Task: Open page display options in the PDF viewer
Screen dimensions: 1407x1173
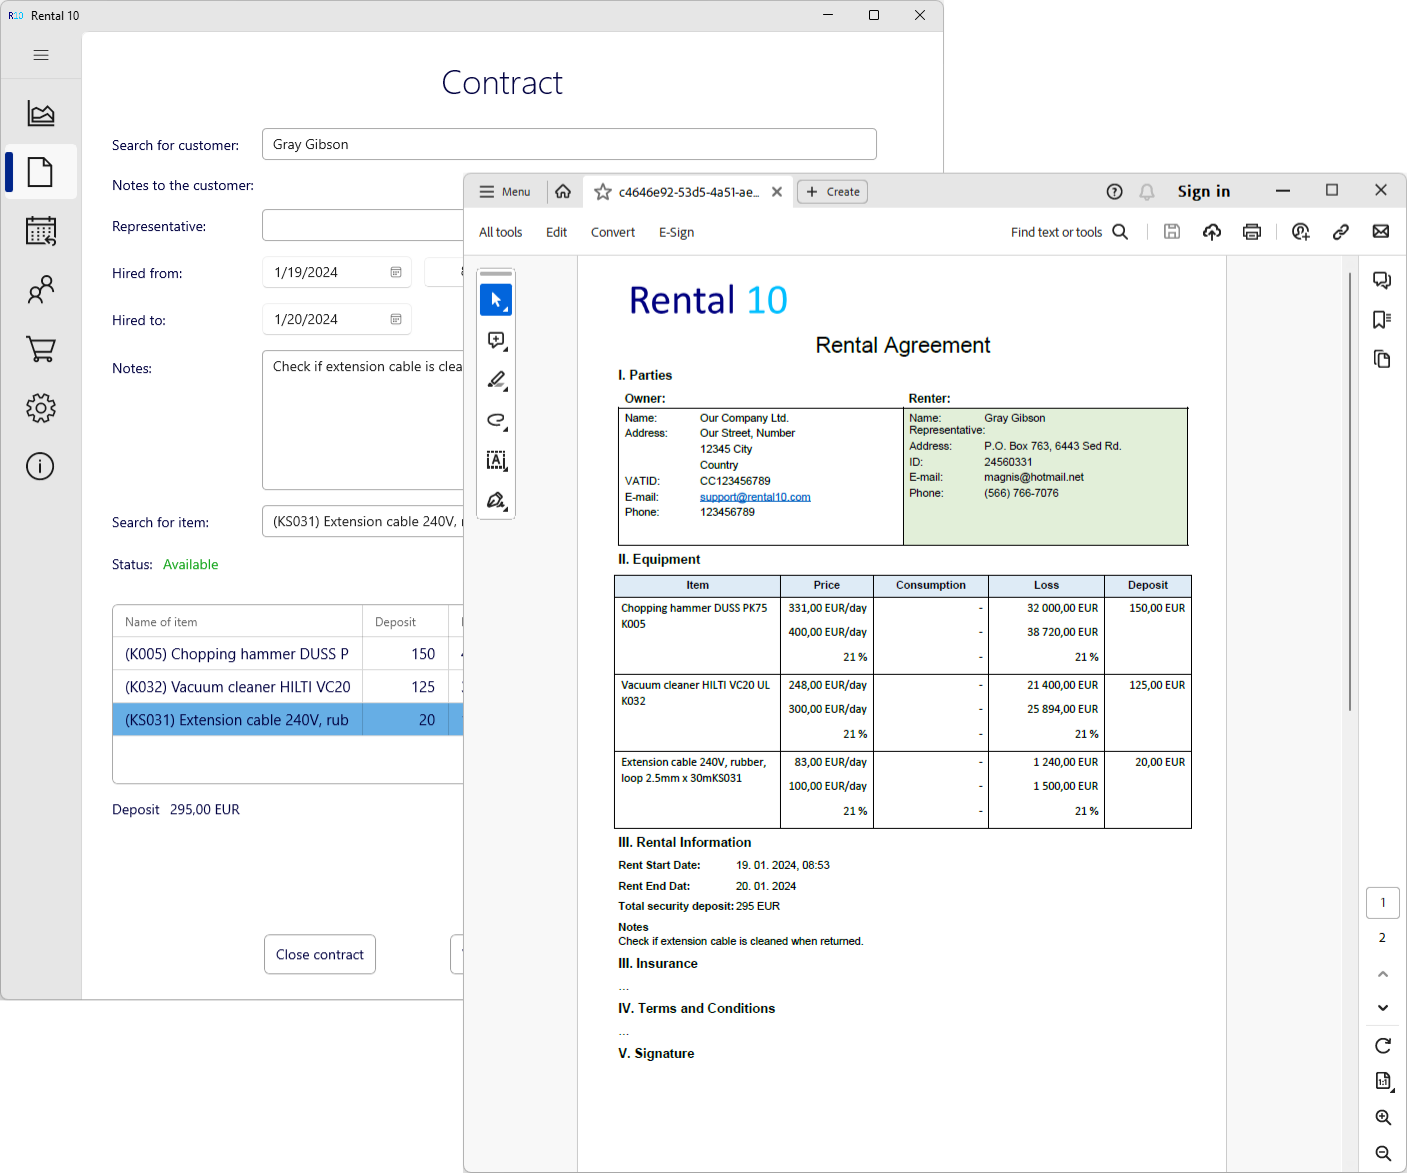Action: pos(1383,1081)
